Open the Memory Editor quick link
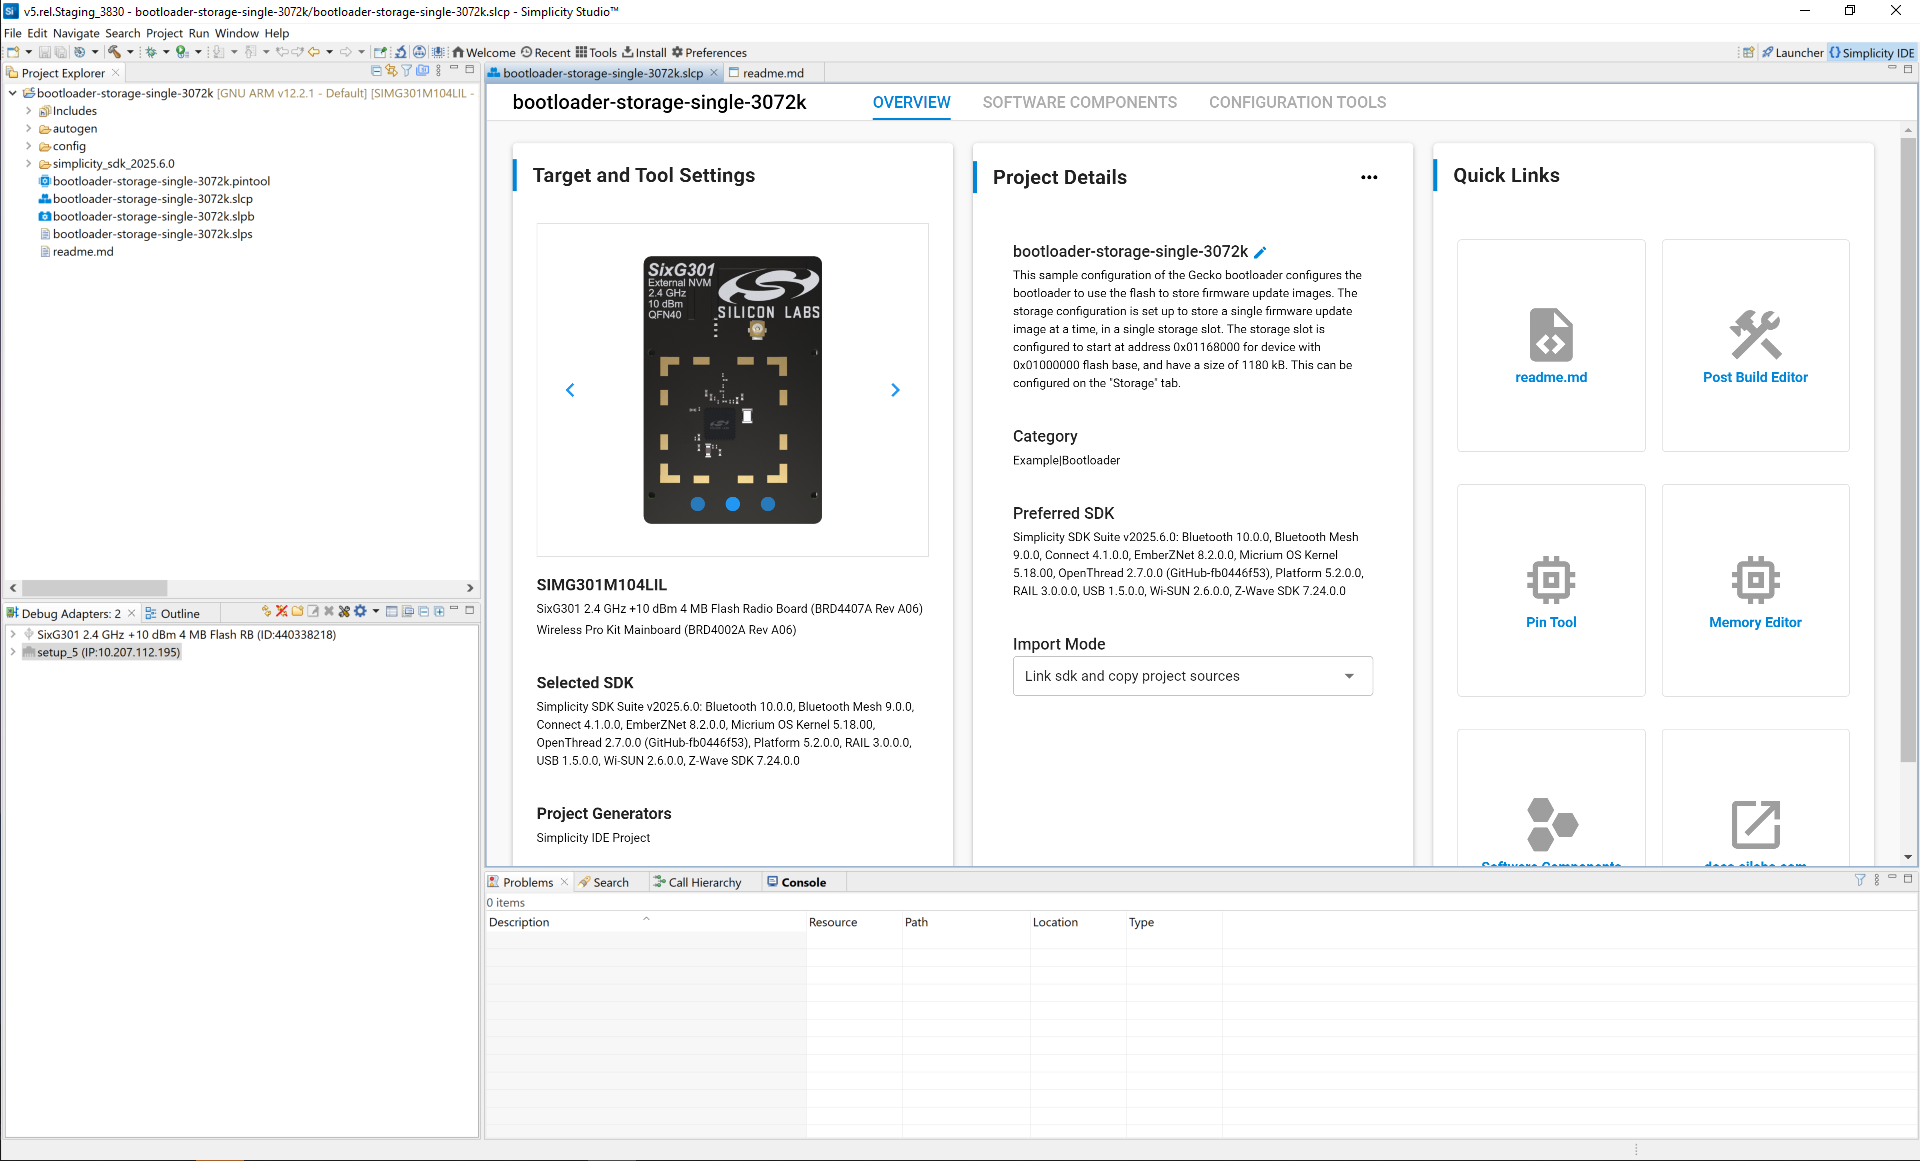This screenshot has width=1920, height=1161. 1756,590
